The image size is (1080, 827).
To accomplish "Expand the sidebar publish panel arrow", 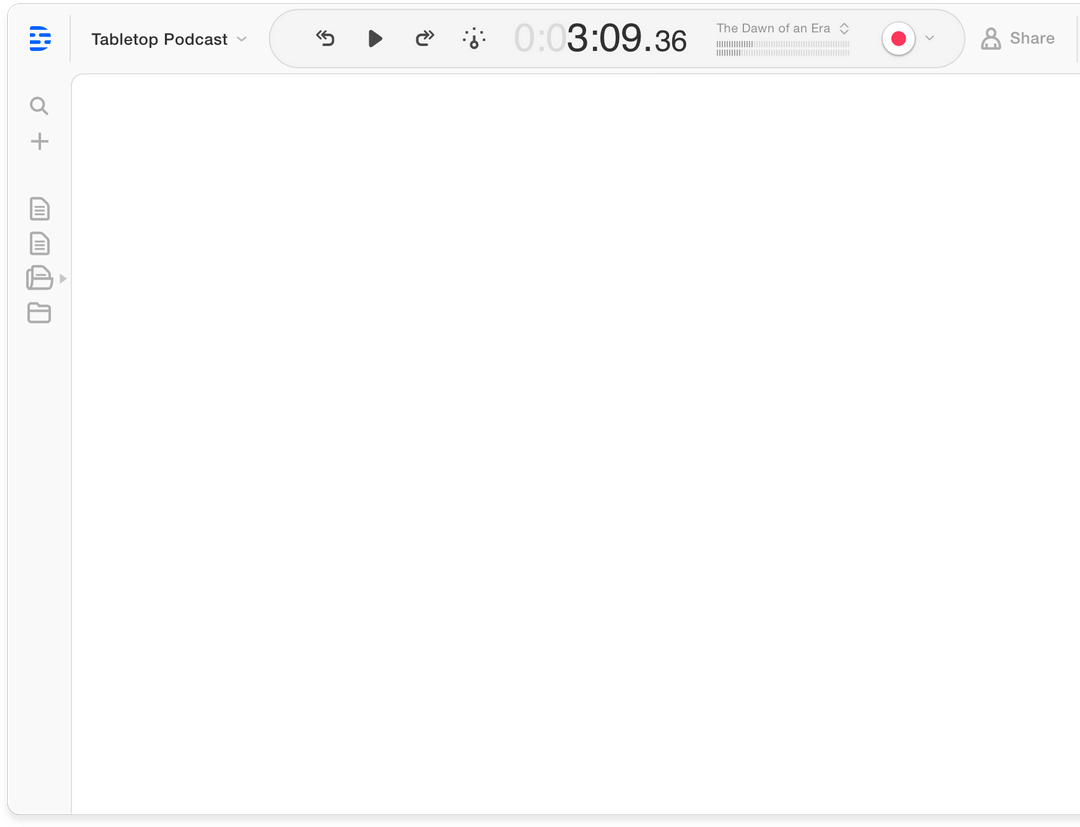I will coord(63,279).
